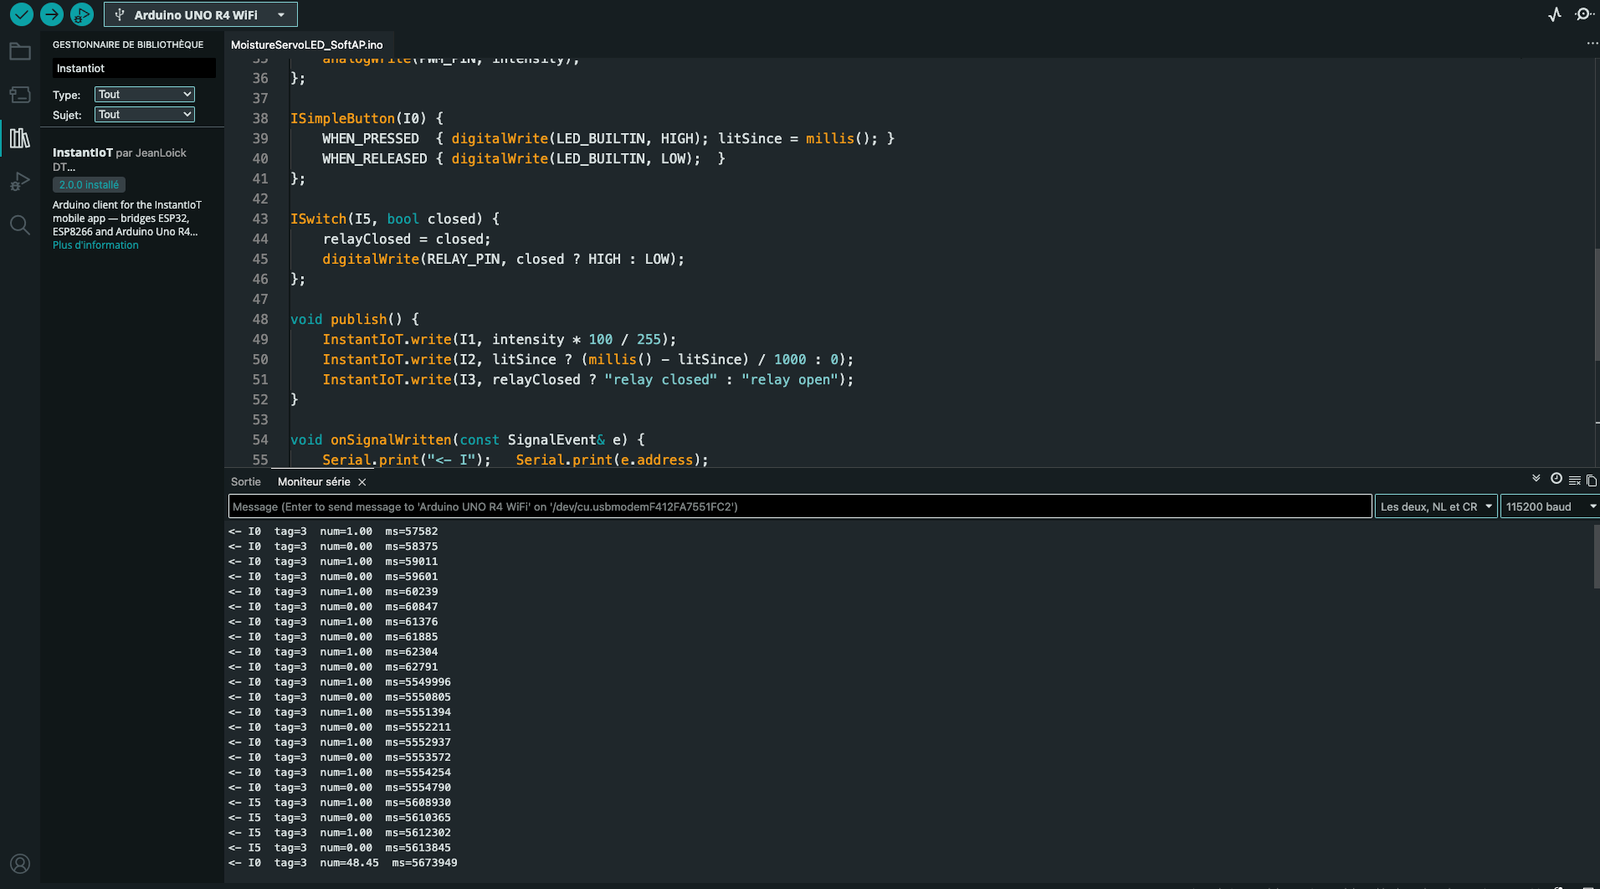
Task: Open the Boards Manager sidebar icon
Action: tap(20, 95)
